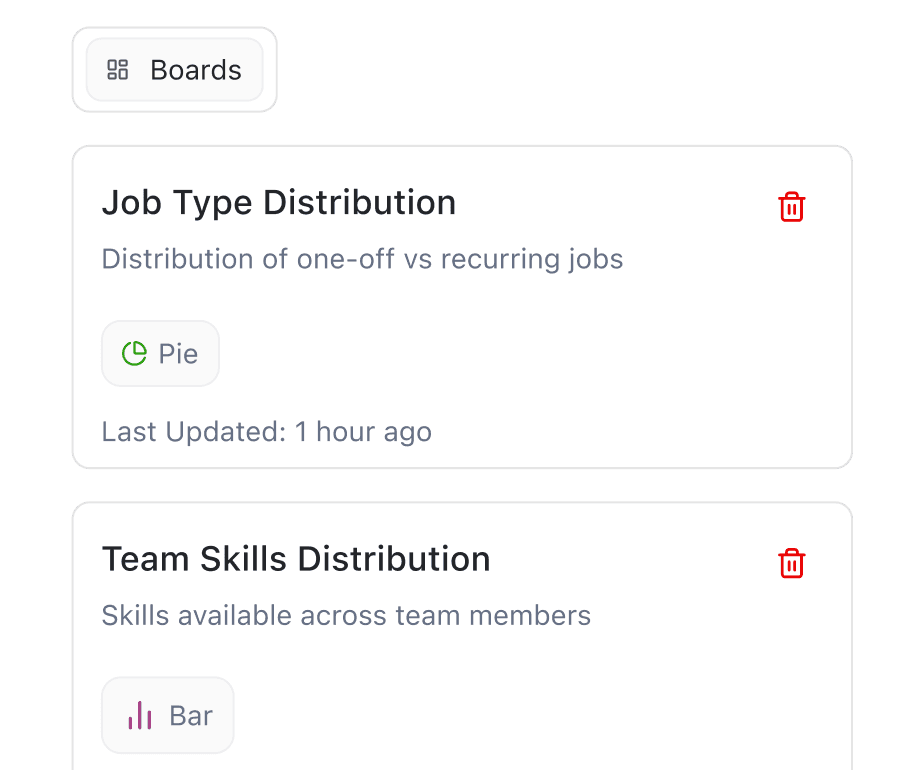Click the description under Job Type Distribution
The height and width of the screenshot is (770, 924).
[x=361, y=259]
